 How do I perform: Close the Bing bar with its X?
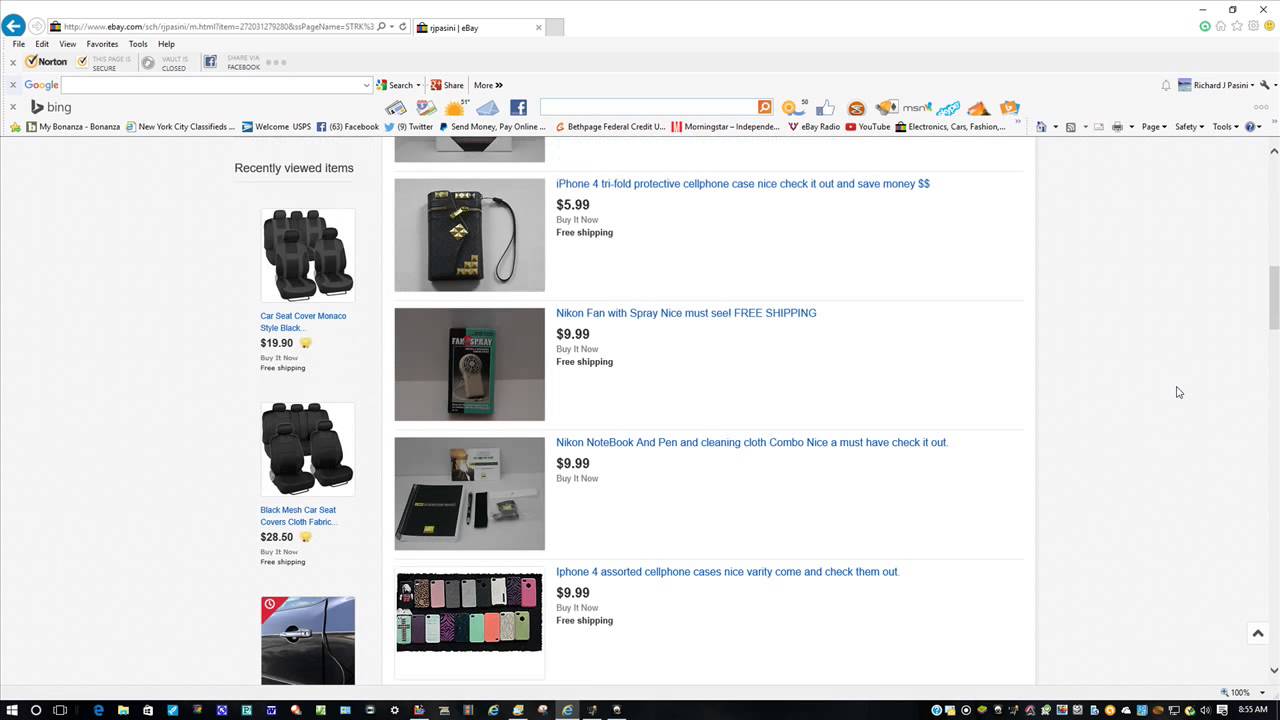coord(13,107)
